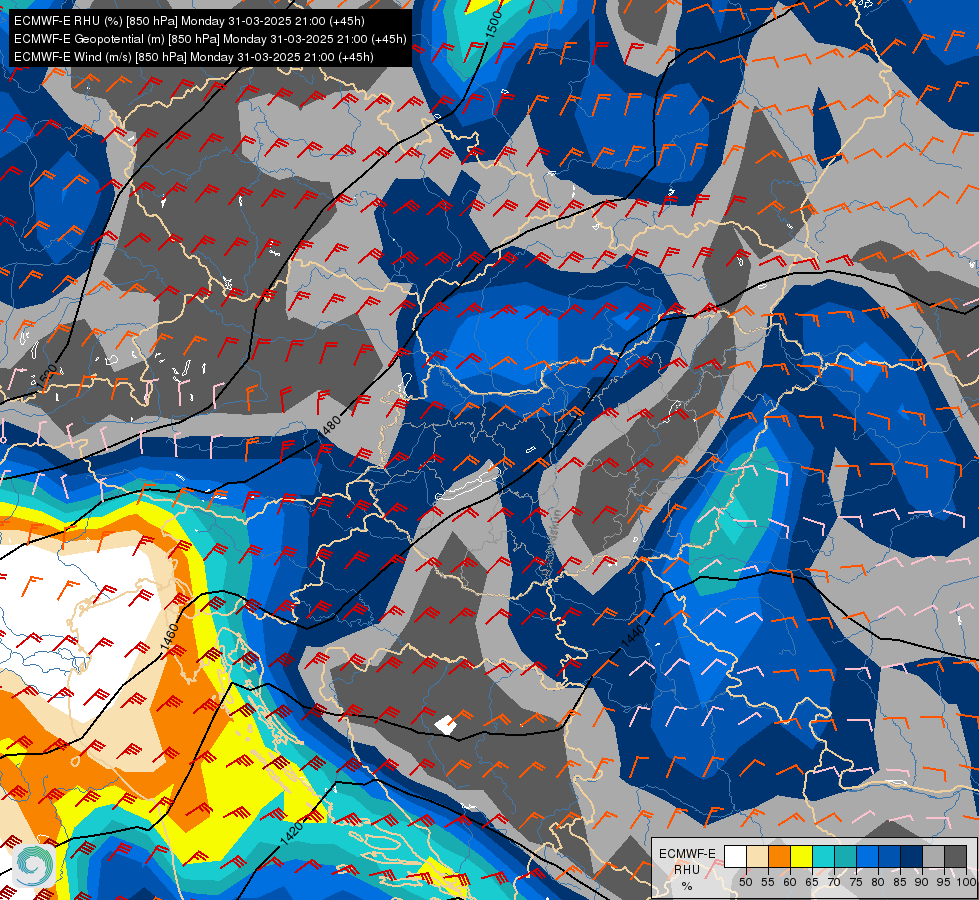
Task: Click the legend tick label 100
Action: pyautogui.click(x=967, y=882)
